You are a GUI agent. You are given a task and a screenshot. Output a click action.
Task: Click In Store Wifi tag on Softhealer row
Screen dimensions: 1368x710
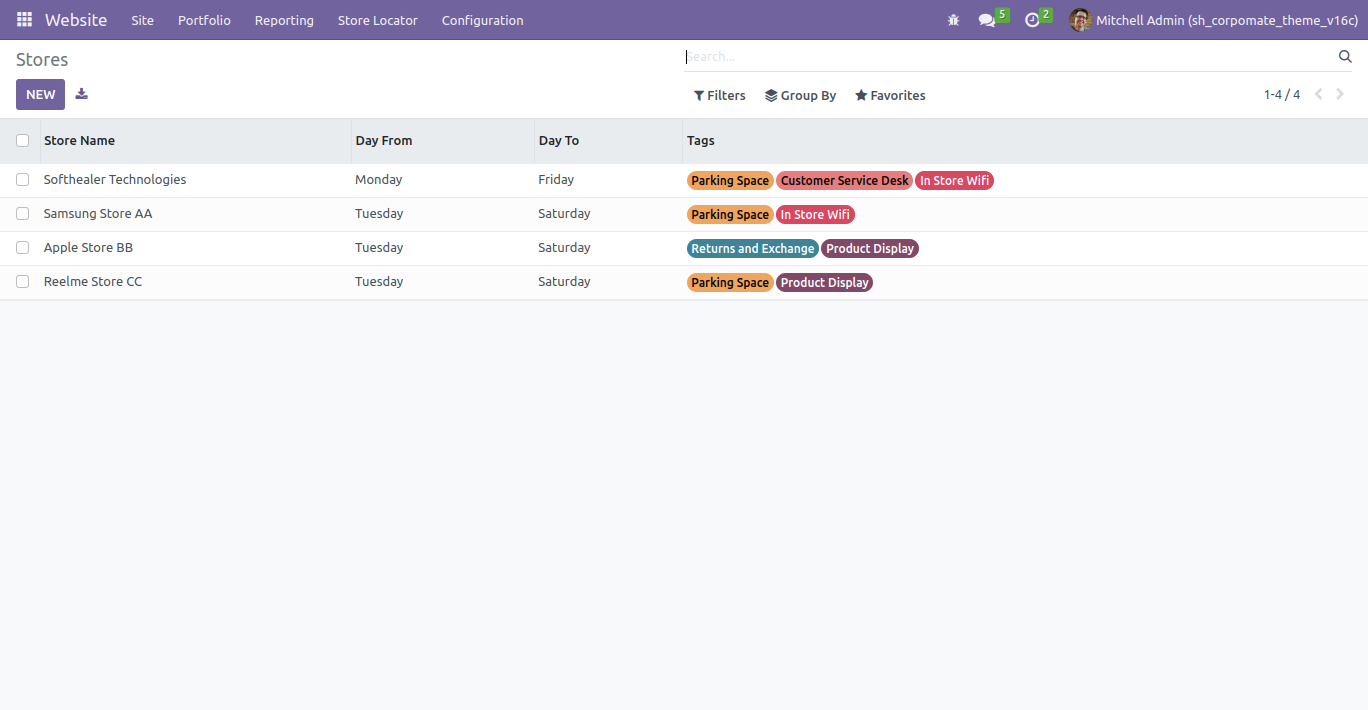coord(955,181)
